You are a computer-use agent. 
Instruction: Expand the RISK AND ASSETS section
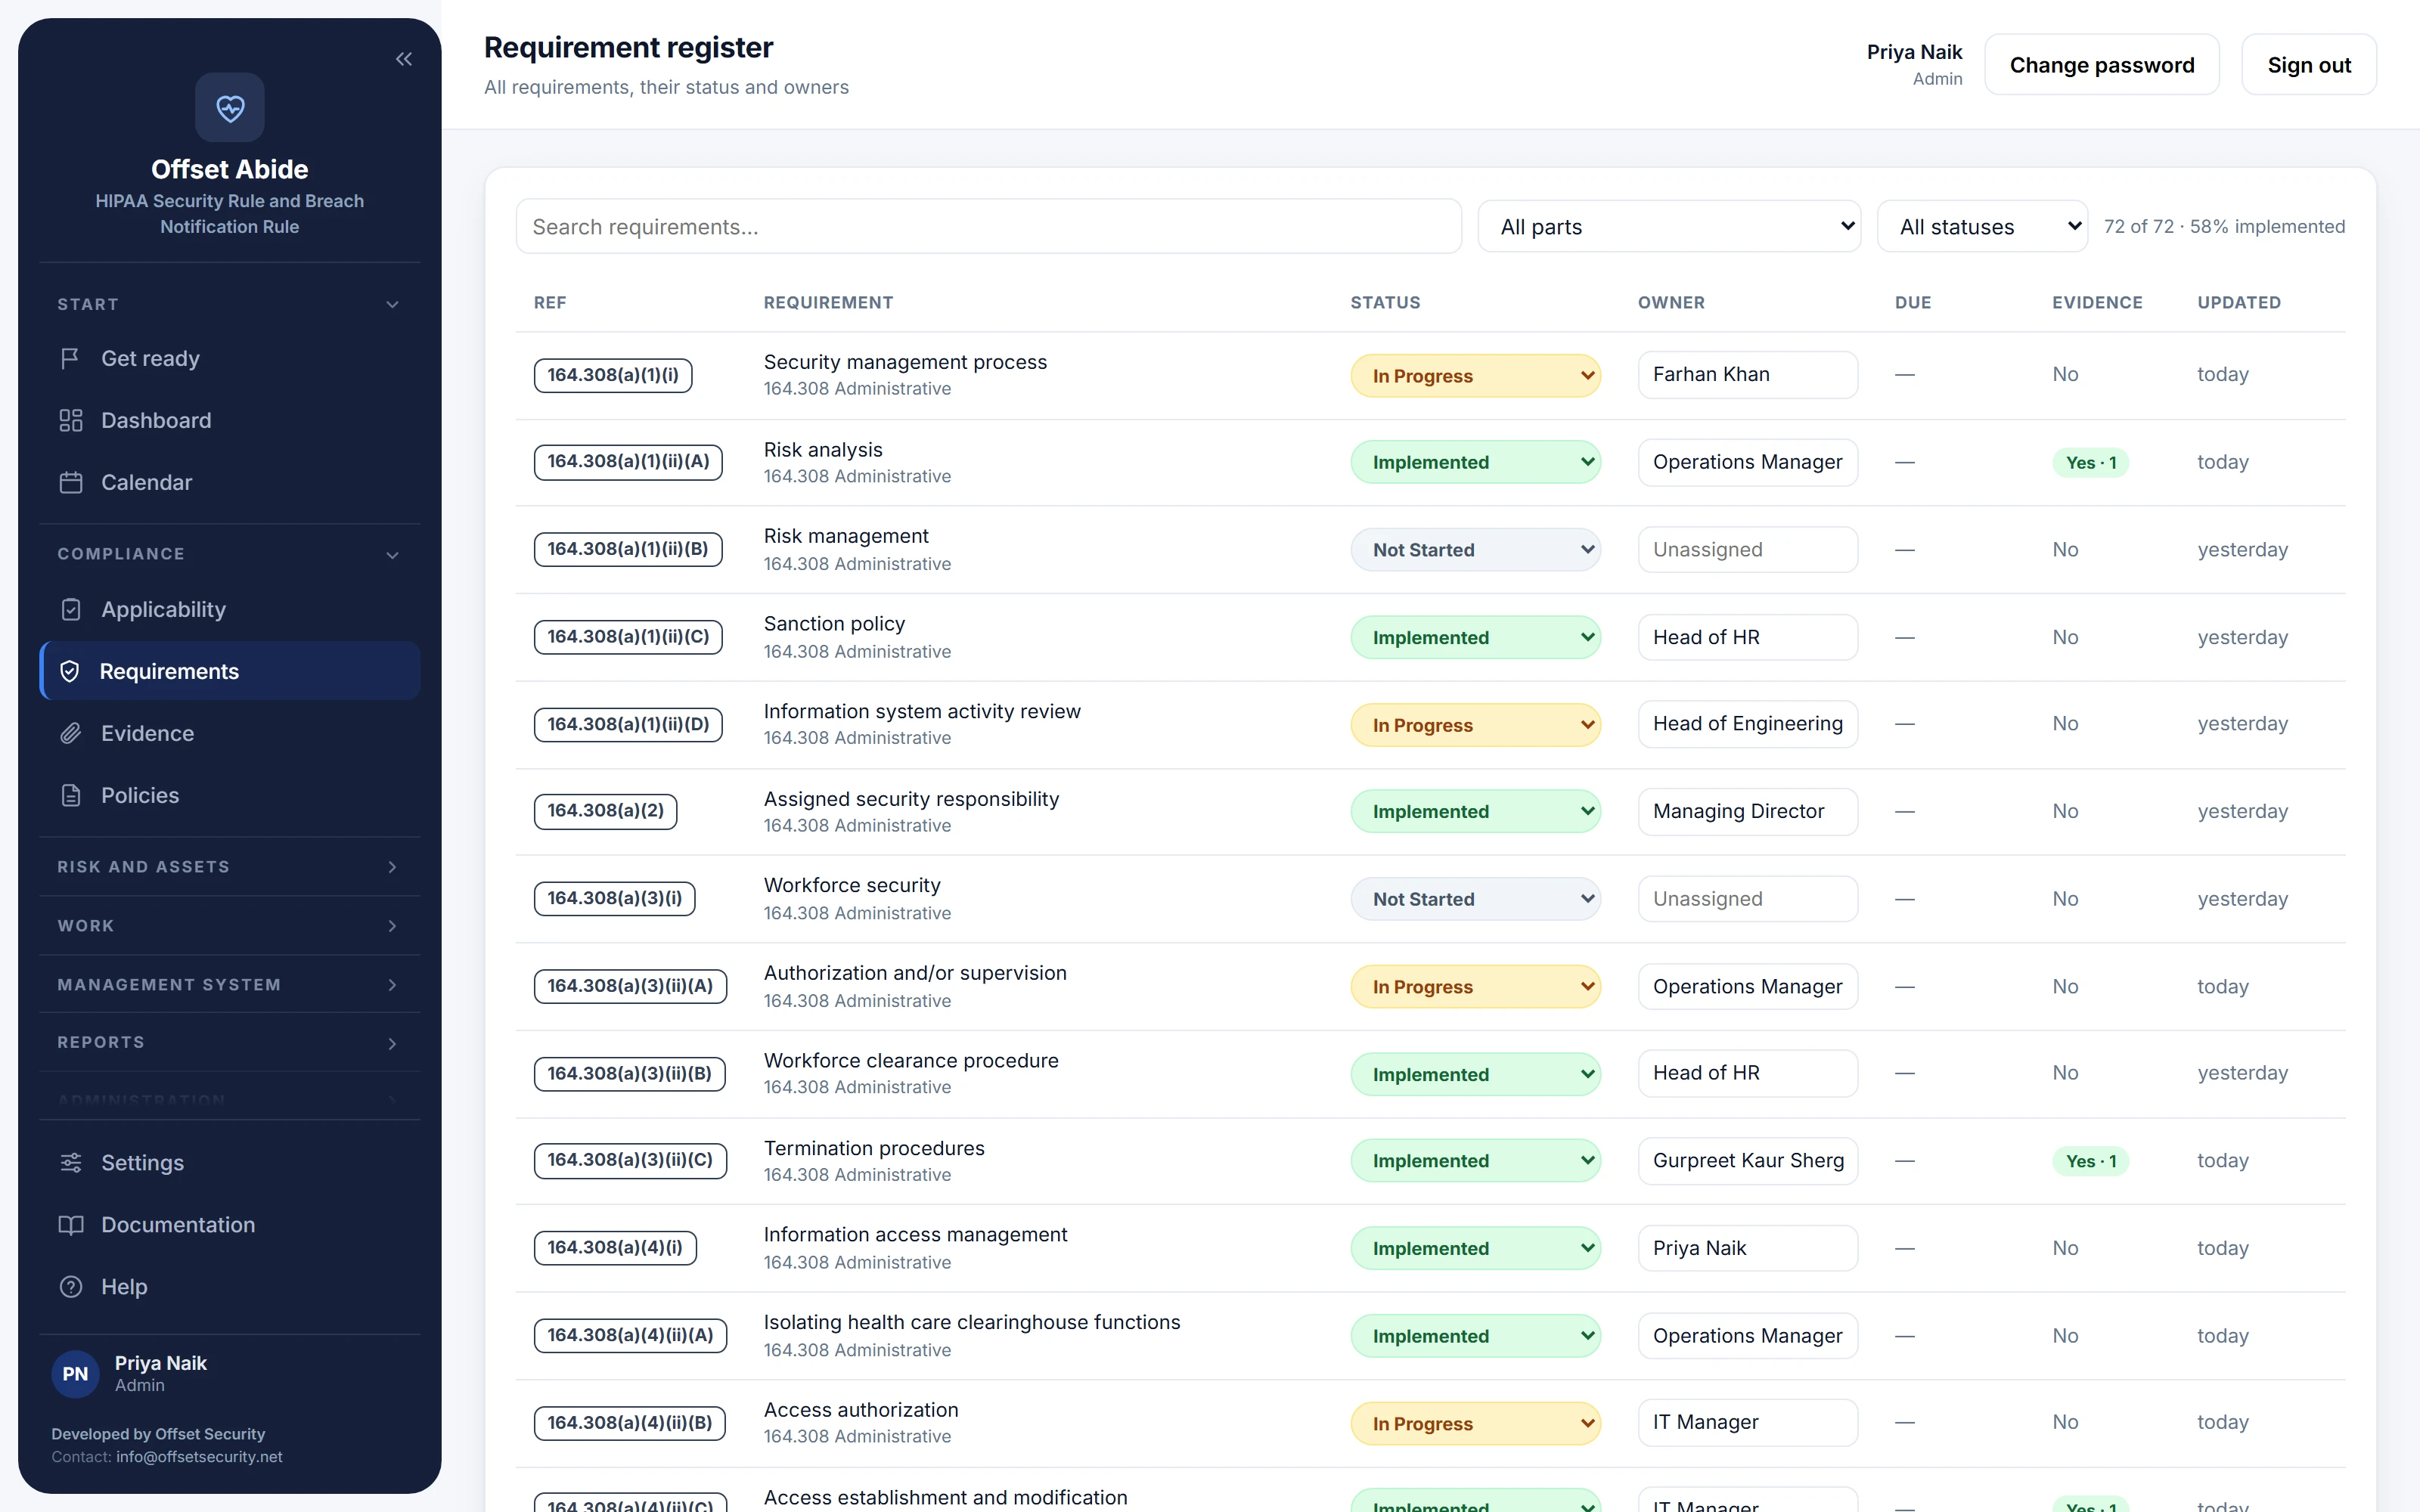(x=230, y=867)
